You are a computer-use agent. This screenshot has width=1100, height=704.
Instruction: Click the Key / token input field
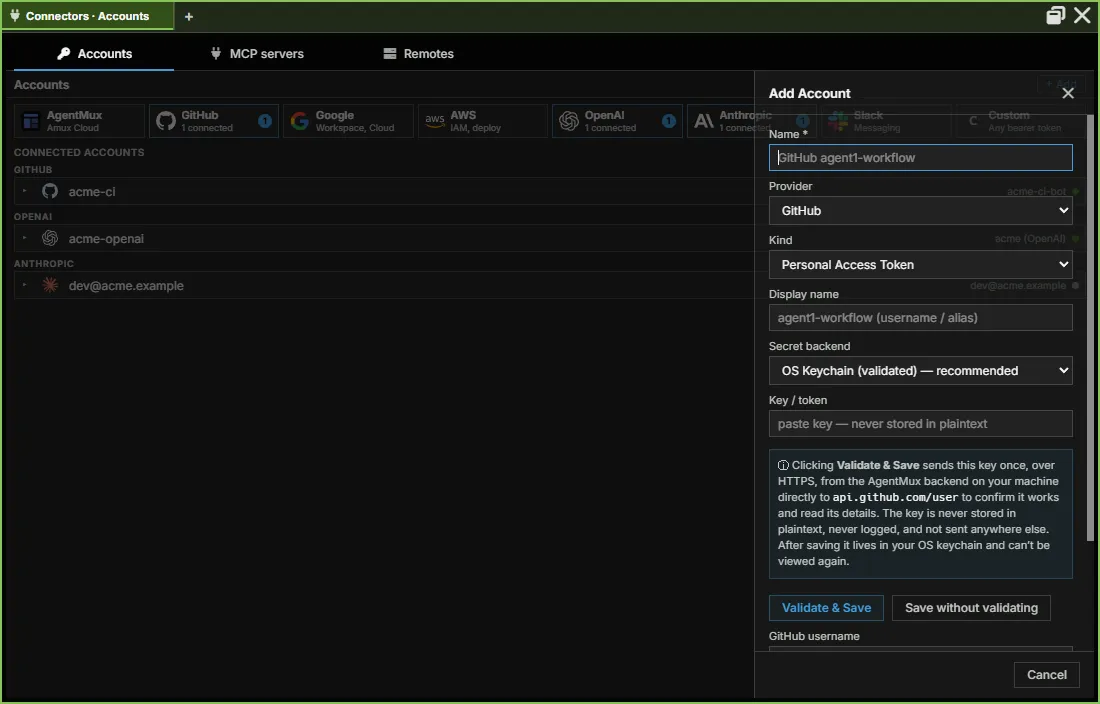click(x=920, y=424)
